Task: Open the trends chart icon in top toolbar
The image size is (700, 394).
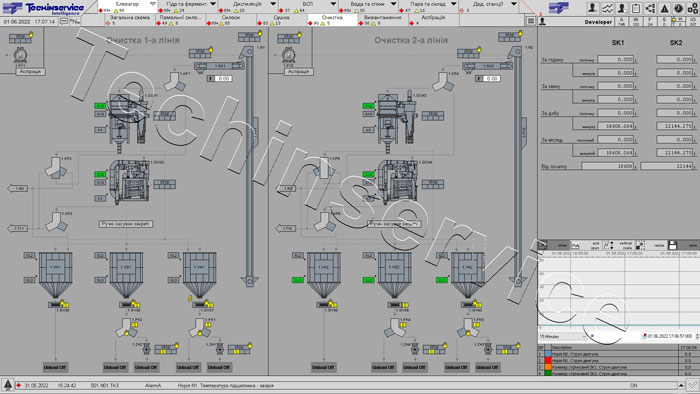Action: 607,8
